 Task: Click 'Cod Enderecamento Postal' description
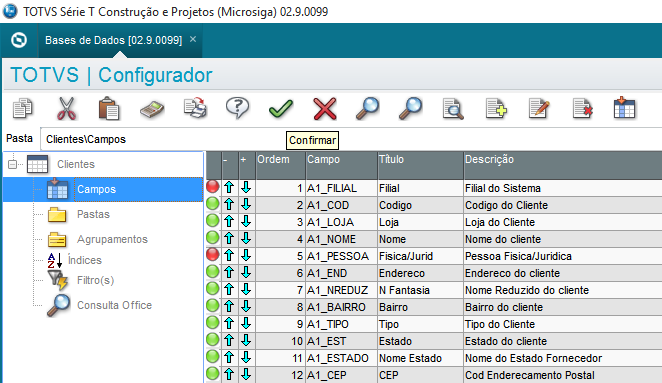562,375
